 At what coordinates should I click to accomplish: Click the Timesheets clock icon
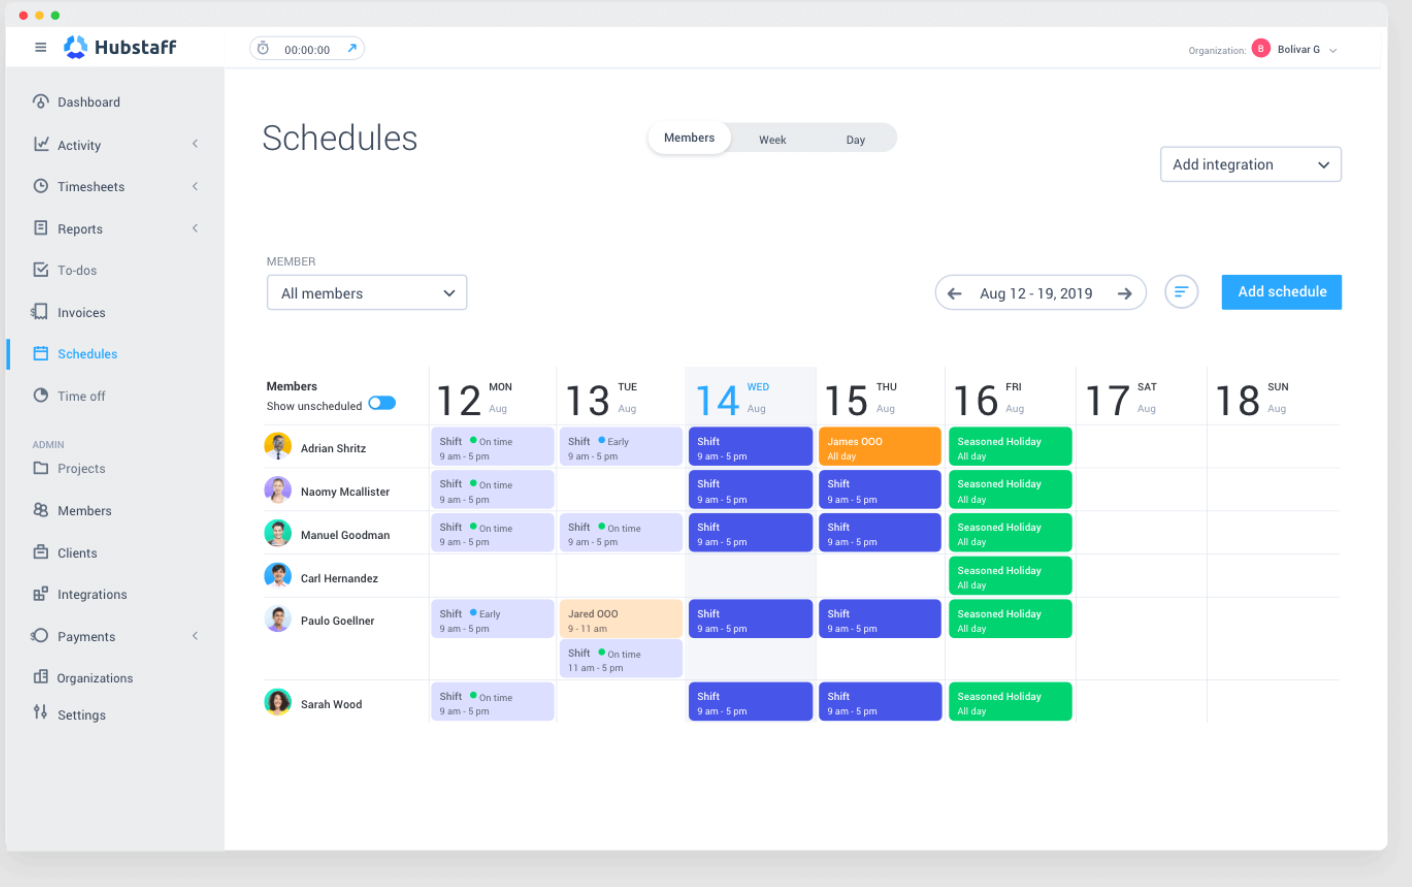pyautogui.click(x=41, y=186)
